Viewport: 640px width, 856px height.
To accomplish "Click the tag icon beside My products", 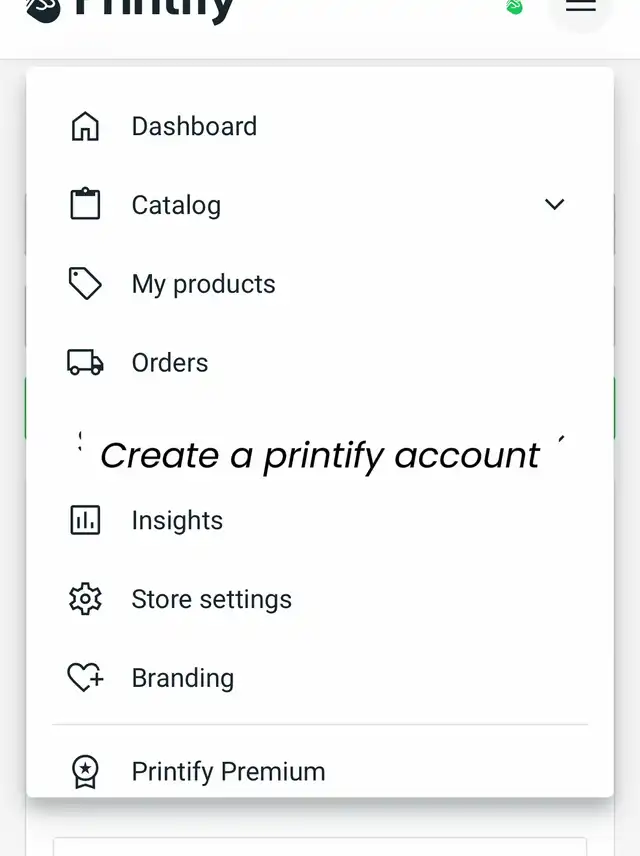I will coord(85,284).
